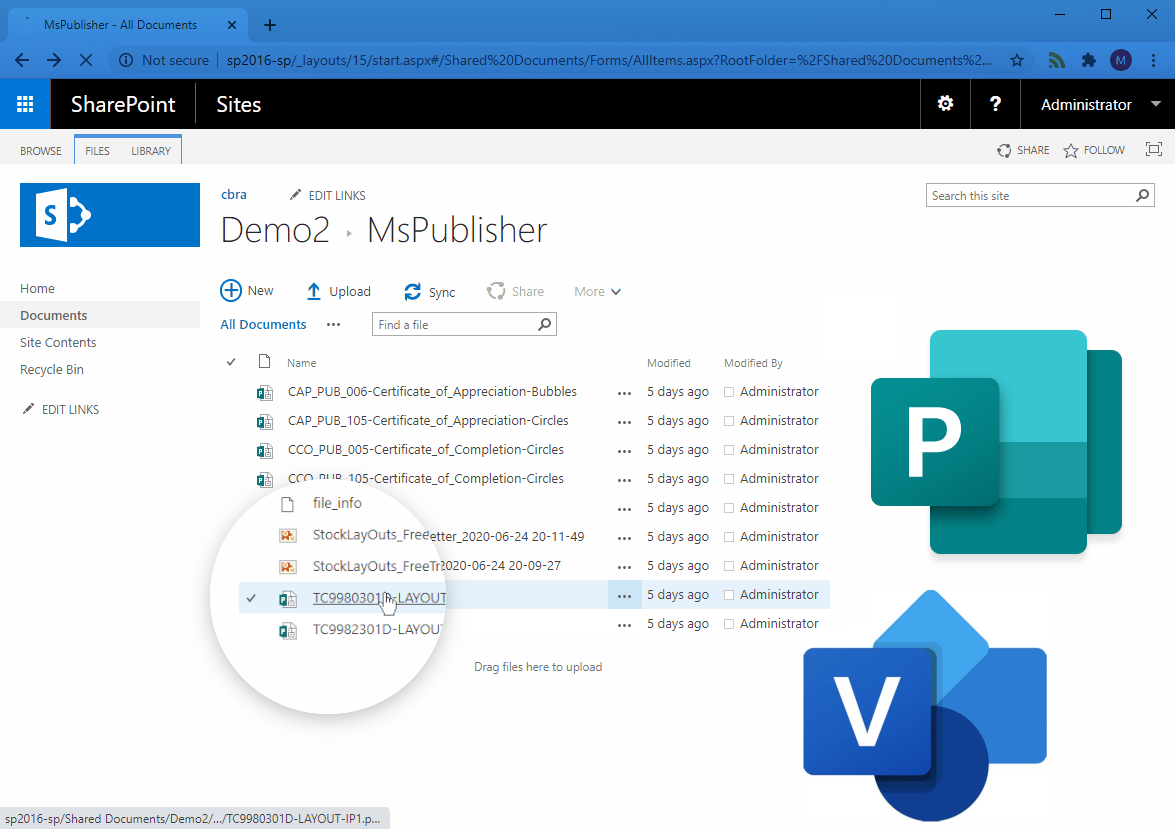Click the New document plus icon
The width and height of the screenshot is (1175, 829).
(231, 291)
